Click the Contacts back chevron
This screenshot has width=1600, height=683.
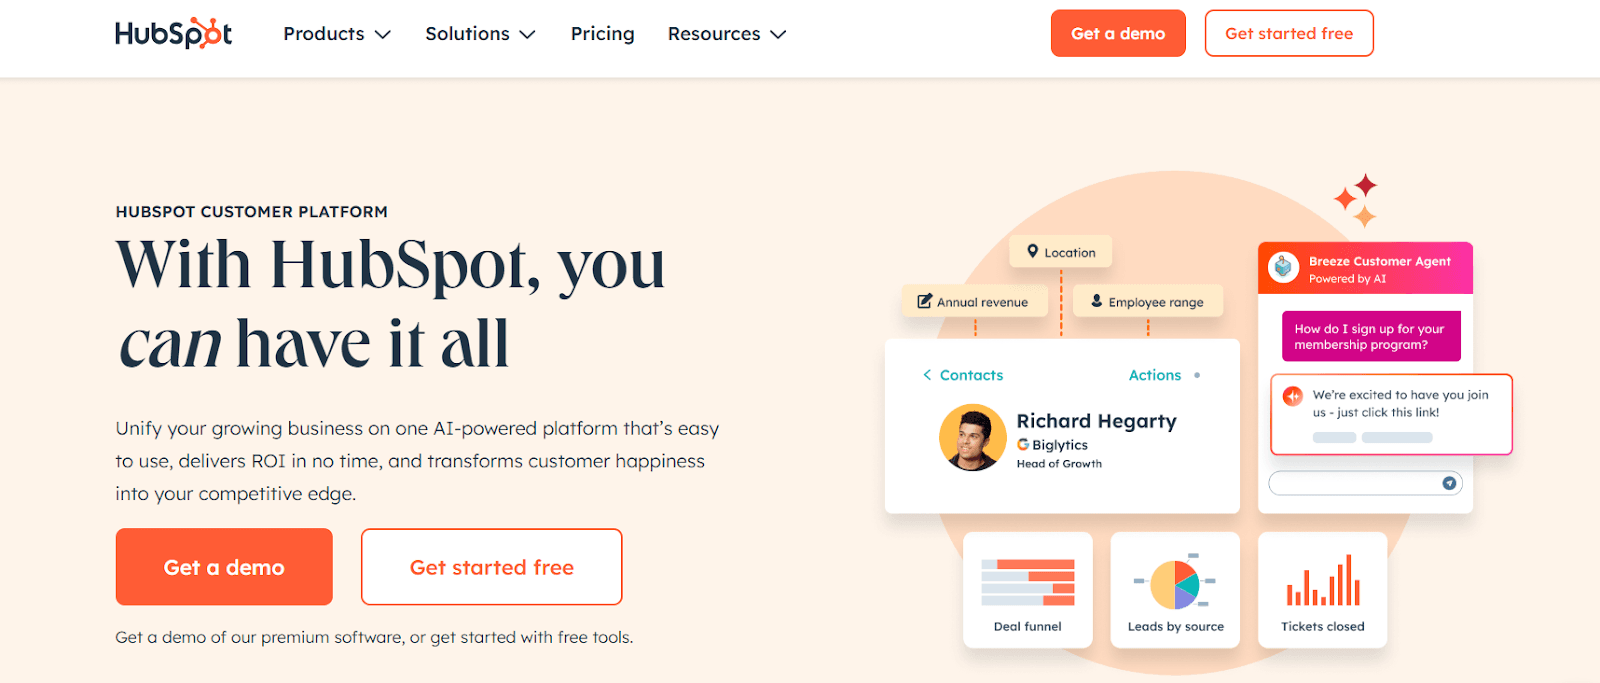[927, 375]
